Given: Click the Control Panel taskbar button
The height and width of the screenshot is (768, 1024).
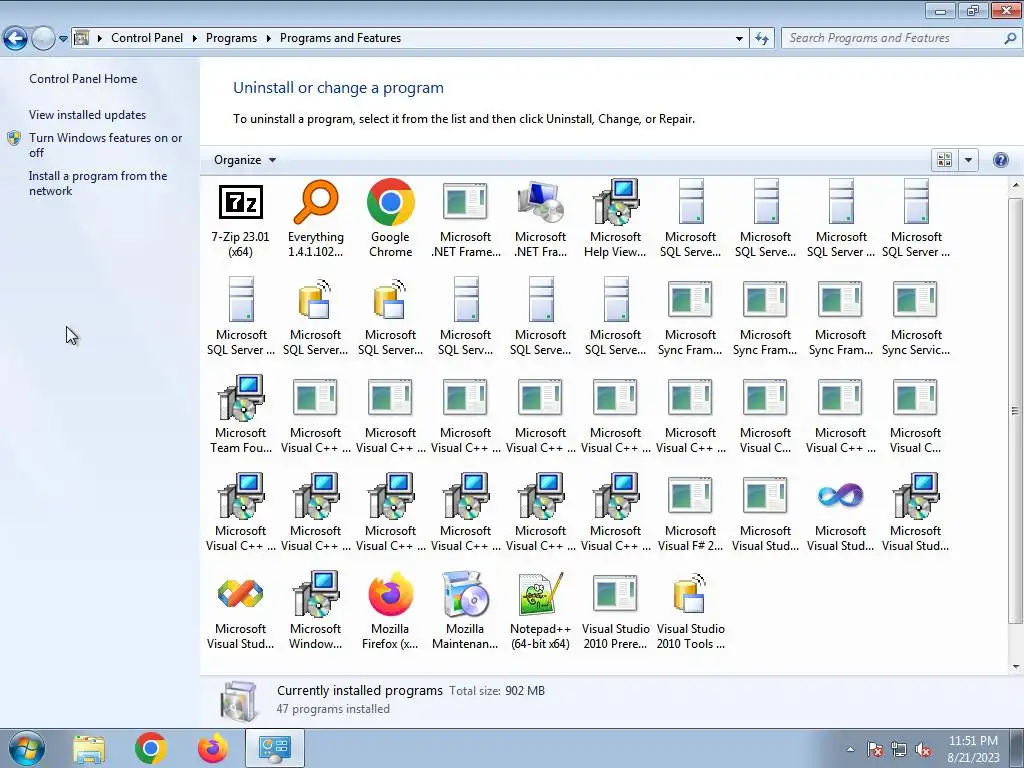Looking at the screenshot, I should (x=274, y=748).
